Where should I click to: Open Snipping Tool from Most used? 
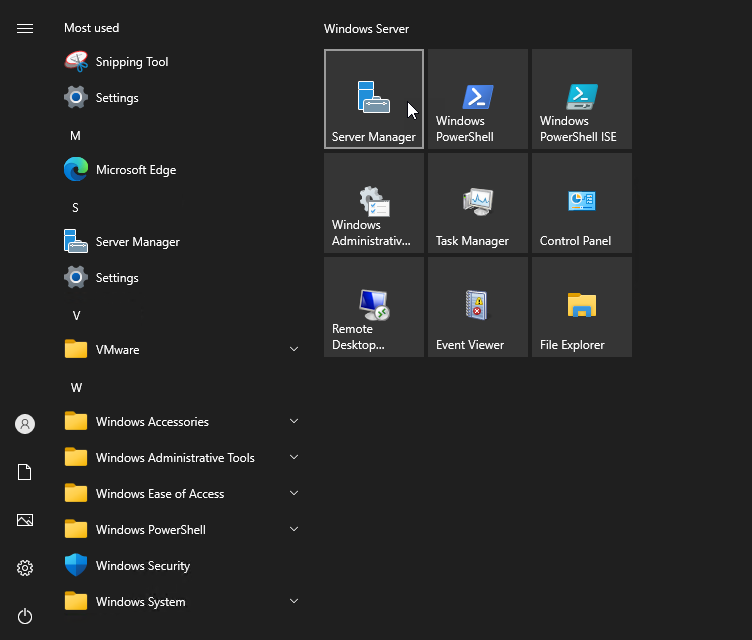(x=183, y=62)
